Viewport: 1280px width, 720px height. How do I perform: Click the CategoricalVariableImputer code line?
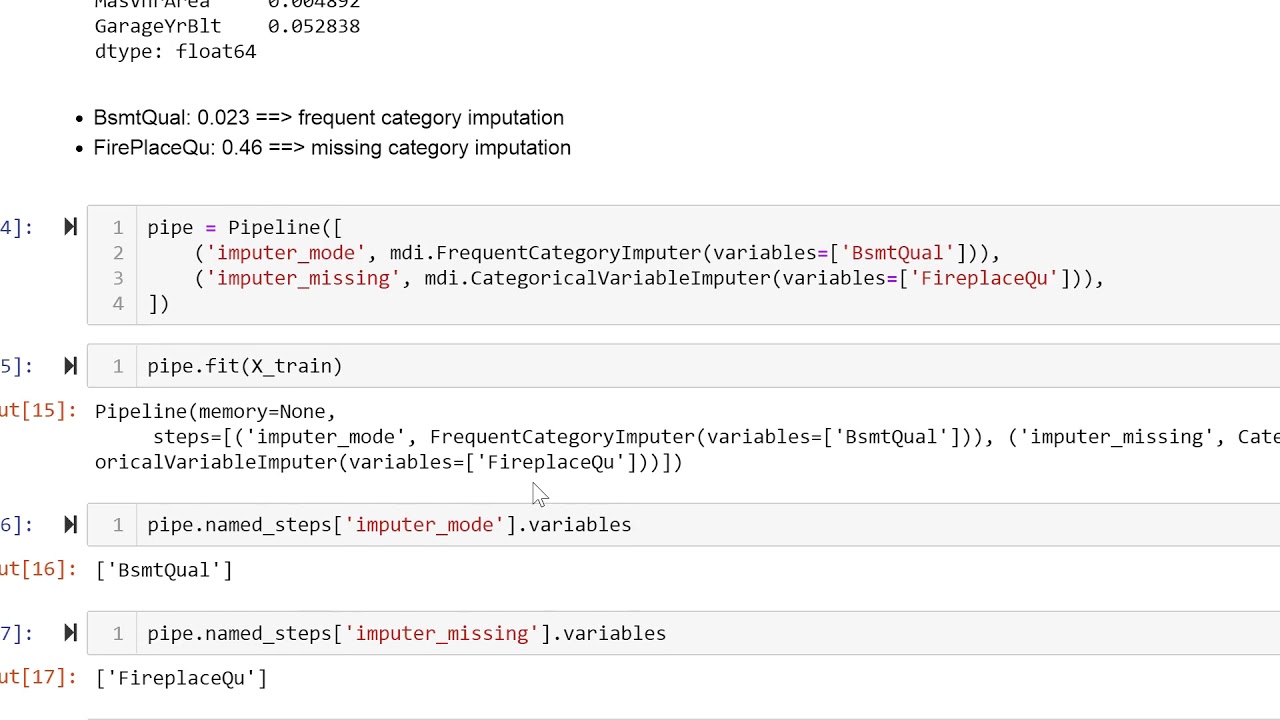pos(649,278)
